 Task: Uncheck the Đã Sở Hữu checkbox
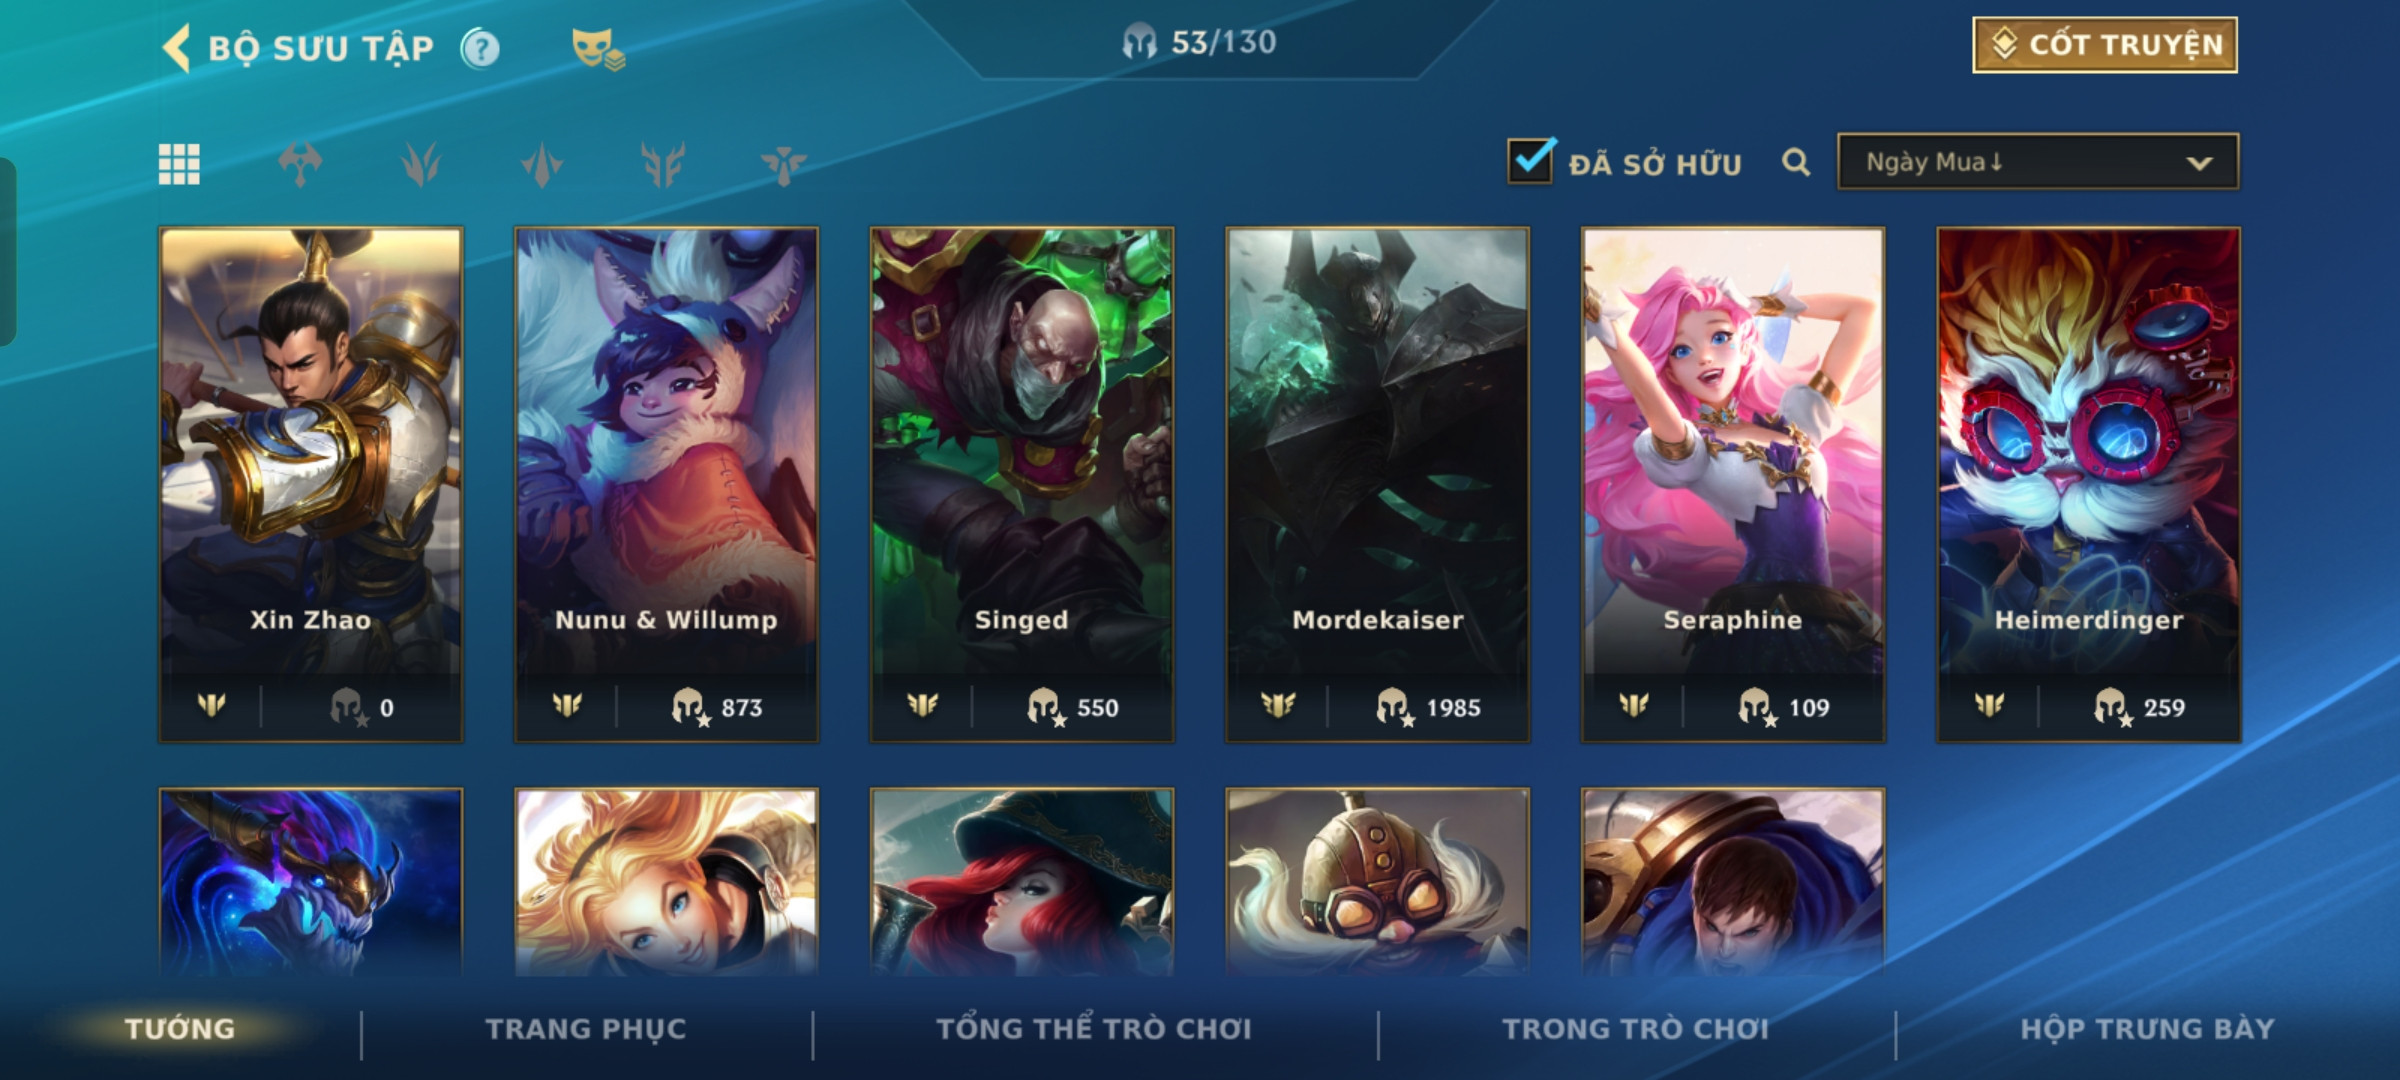pyautogui.click(x=1531, y=160)
